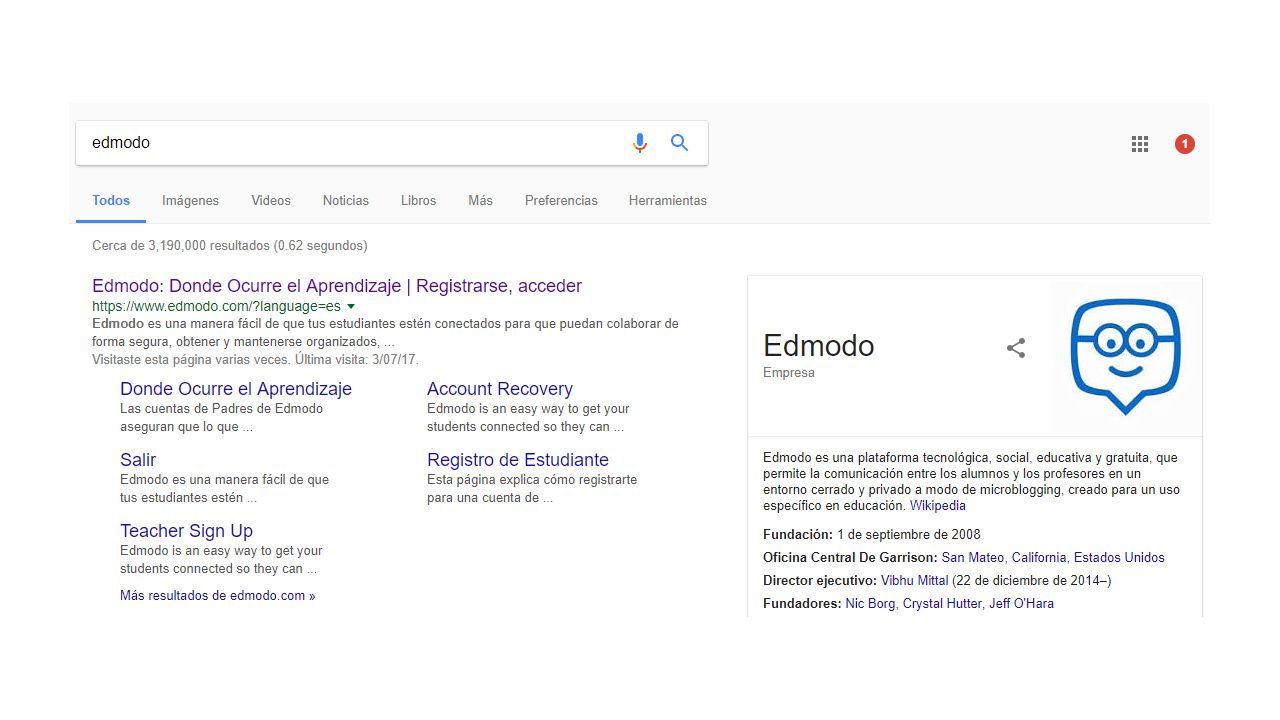Open the 'Donde Ocurre el Aprendizaje' sitelink
This screenshot has width=1280, height=720.
coord(236,389)
